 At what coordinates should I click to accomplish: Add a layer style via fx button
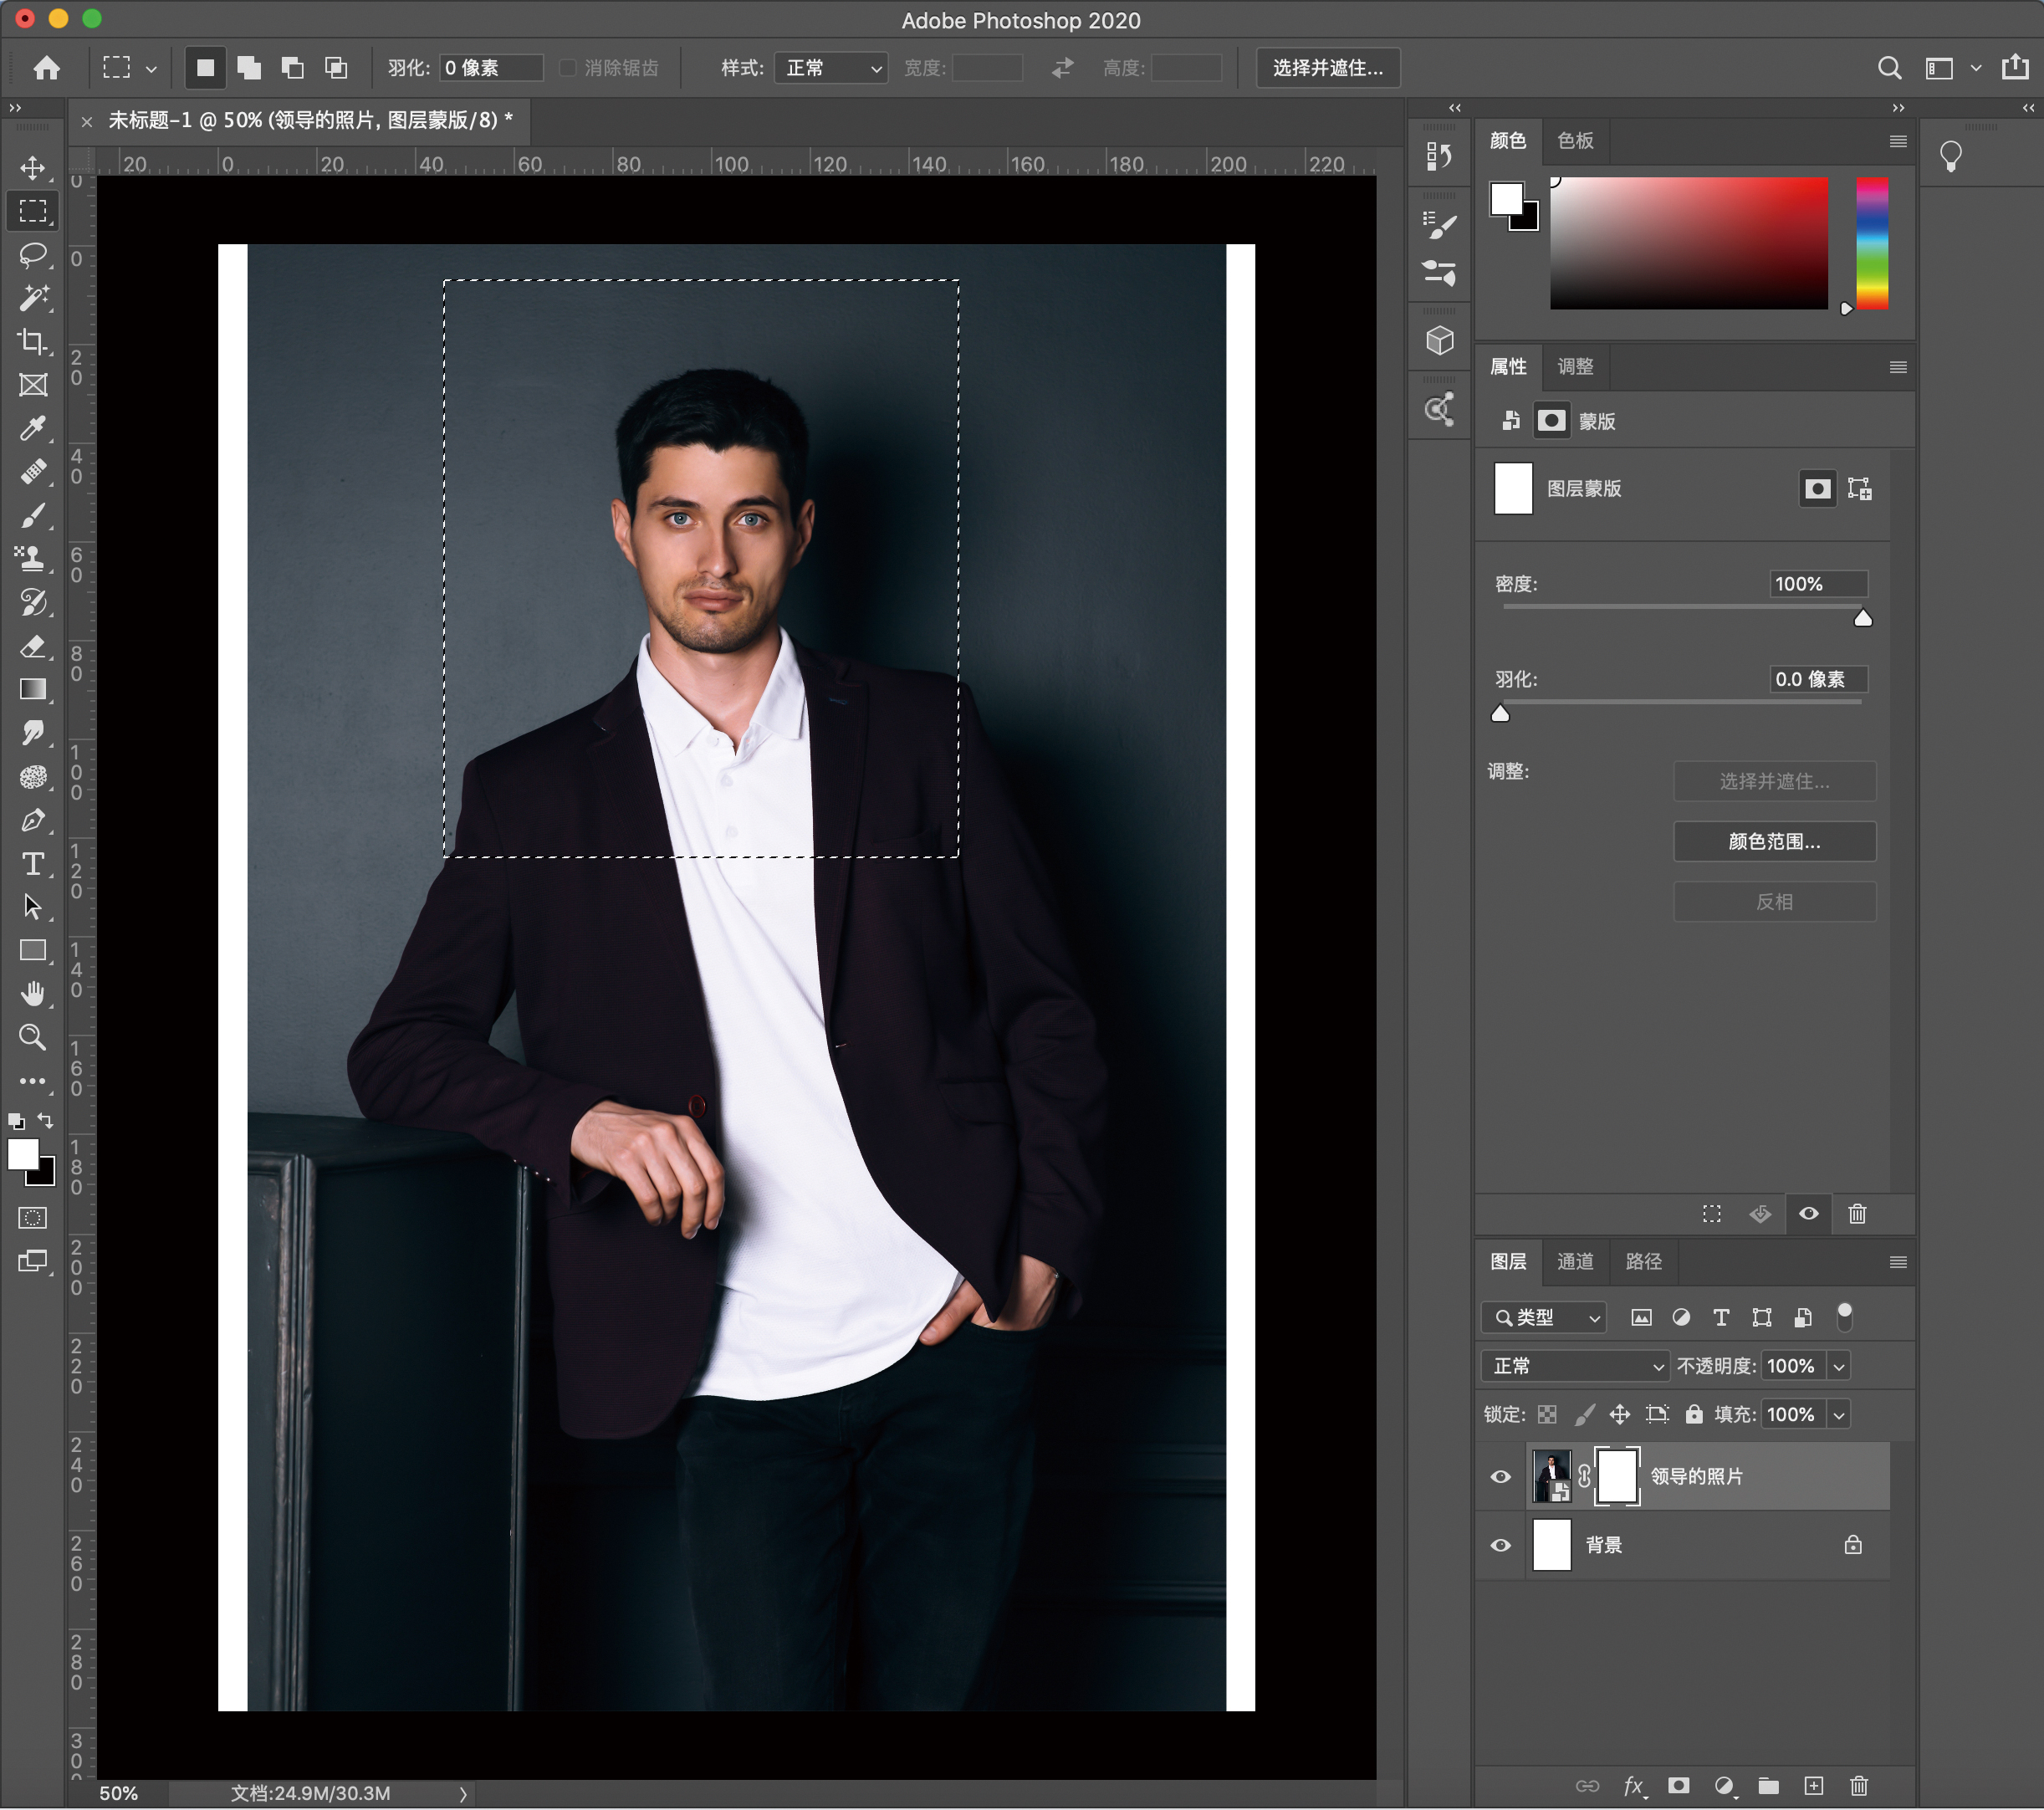(x=1634, y=1786)
